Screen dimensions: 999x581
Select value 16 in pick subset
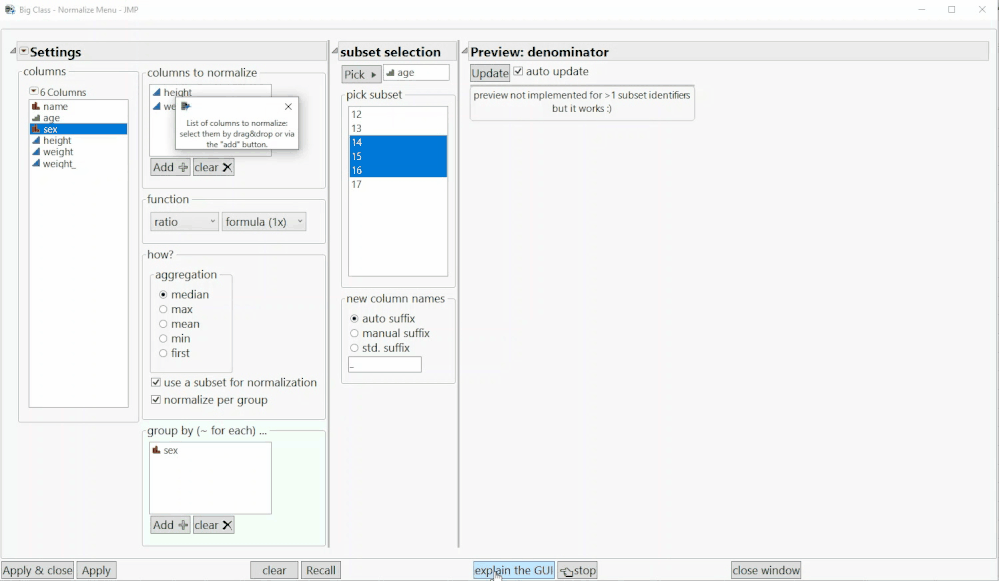pos(398,171)
